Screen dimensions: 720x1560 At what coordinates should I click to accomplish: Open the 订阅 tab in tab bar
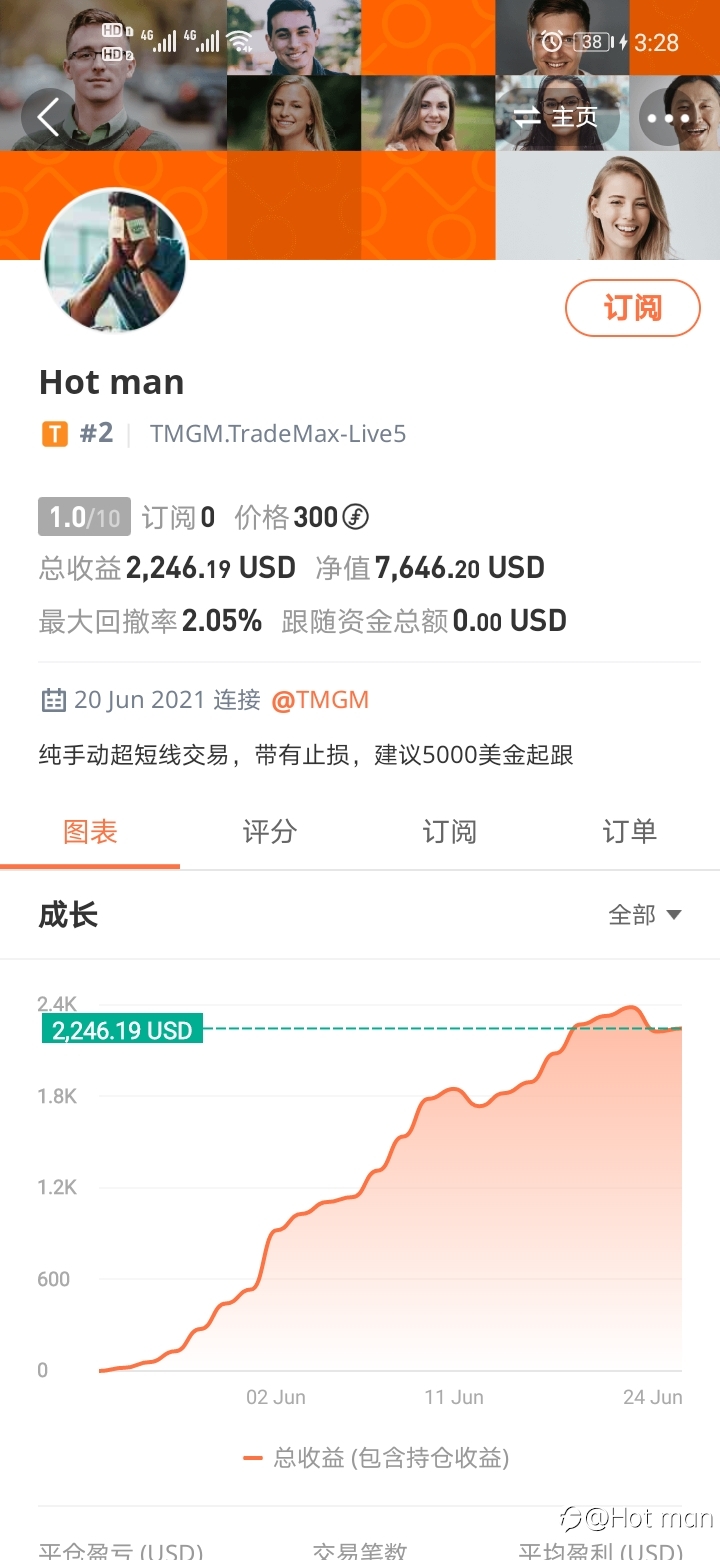pos(450,832)
